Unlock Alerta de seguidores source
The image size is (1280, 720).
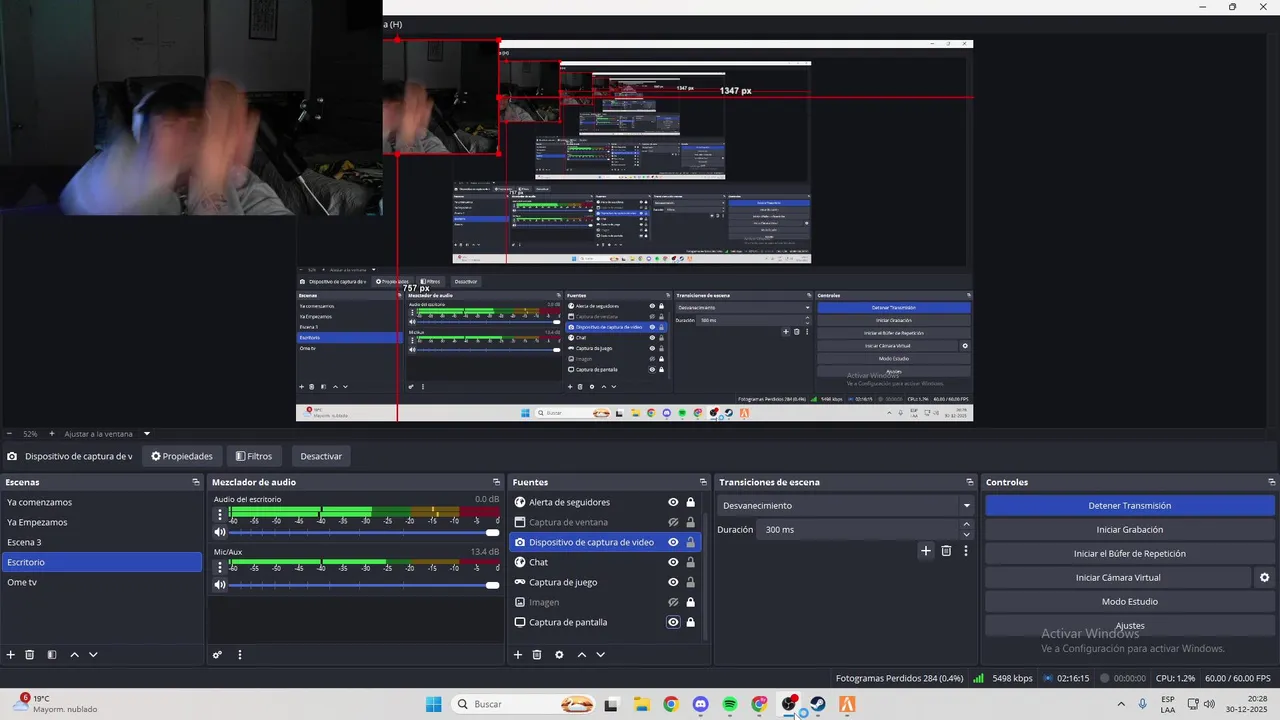690,502
